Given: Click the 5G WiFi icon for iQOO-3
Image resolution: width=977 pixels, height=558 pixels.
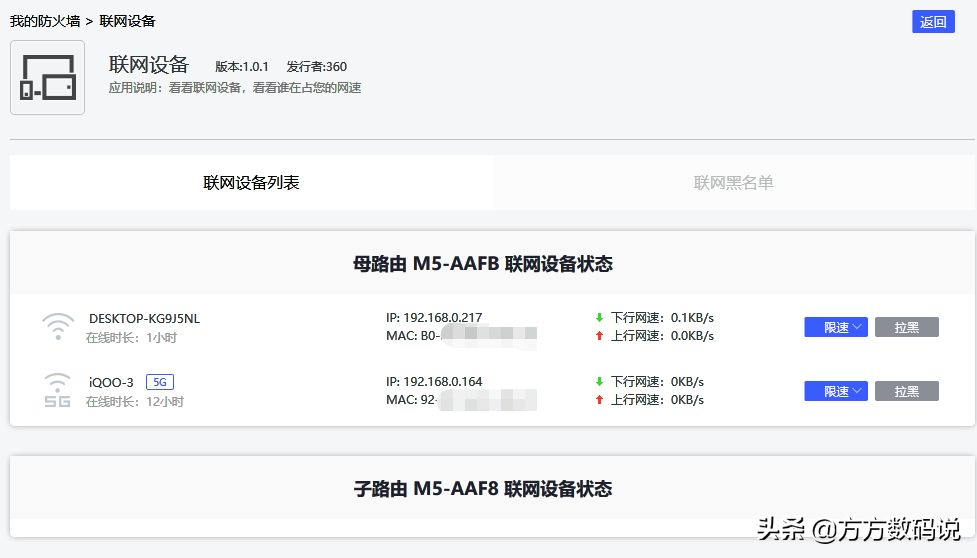Looking at the screenshot, I should tap(57, 390).
